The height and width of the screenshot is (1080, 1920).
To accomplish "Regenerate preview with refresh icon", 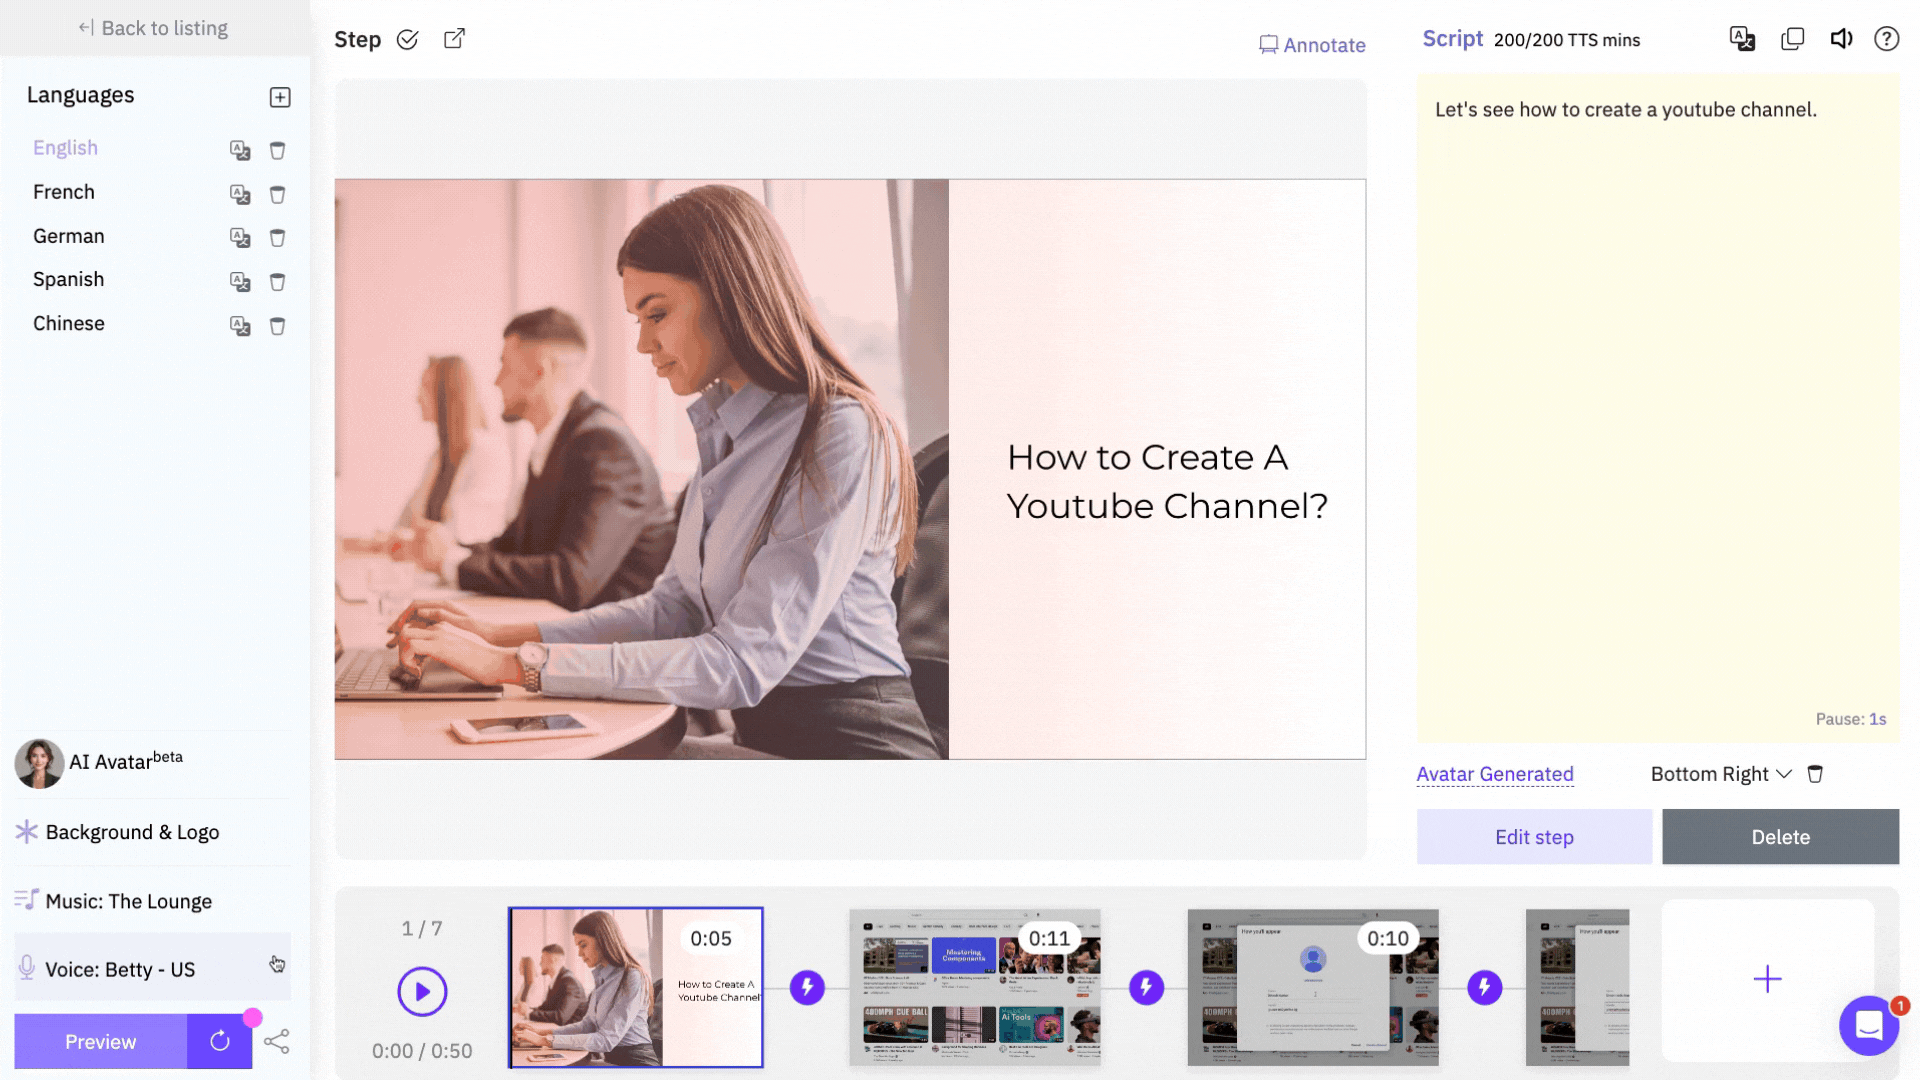I will pyautogui.click(x=220, y=1041).
